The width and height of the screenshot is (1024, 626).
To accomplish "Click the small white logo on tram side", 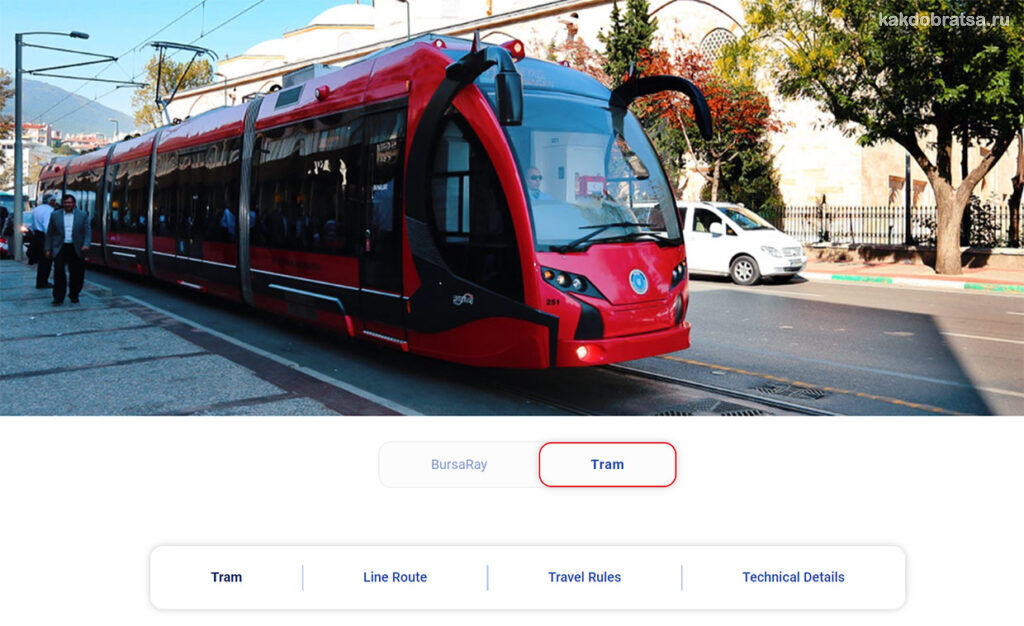I will pyautogui.click(x=463, y=299).
